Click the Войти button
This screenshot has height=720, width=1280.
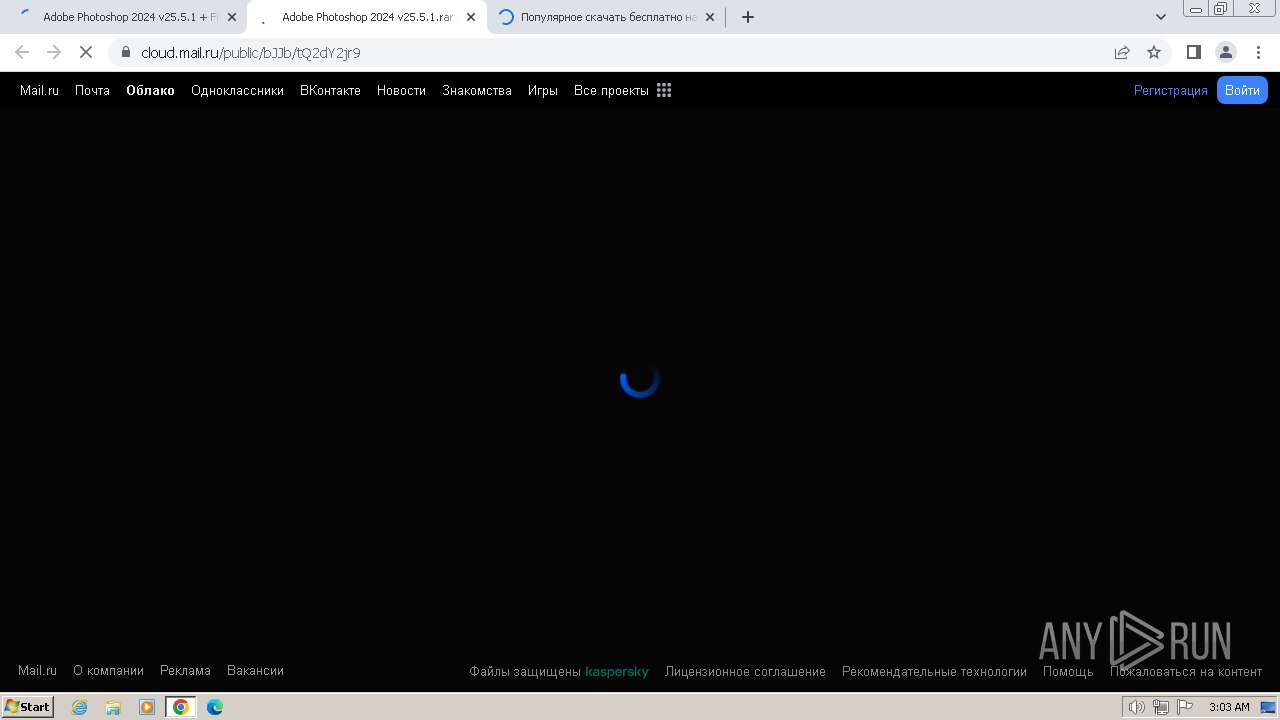click(1242, 90)
